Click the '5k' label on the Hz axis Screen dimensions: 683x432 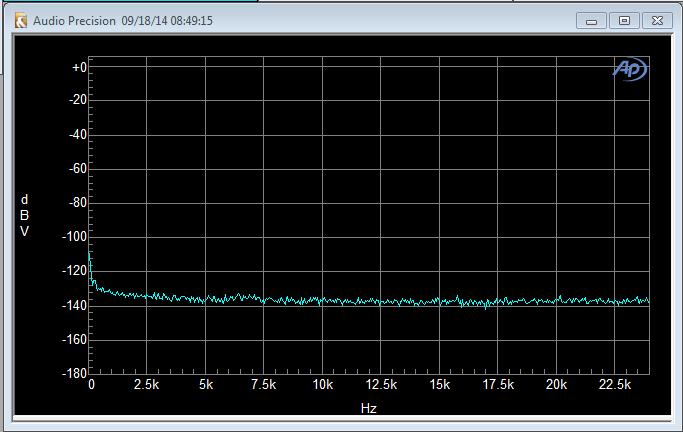click(206, 385)
